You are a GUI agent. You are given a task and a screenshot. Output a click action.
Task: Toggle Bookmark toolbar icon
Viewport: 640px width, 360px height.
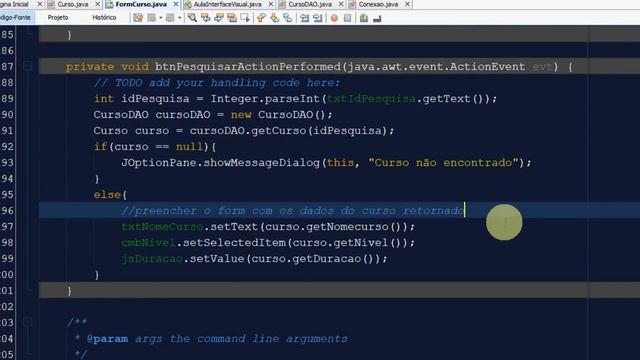(288, 18)
